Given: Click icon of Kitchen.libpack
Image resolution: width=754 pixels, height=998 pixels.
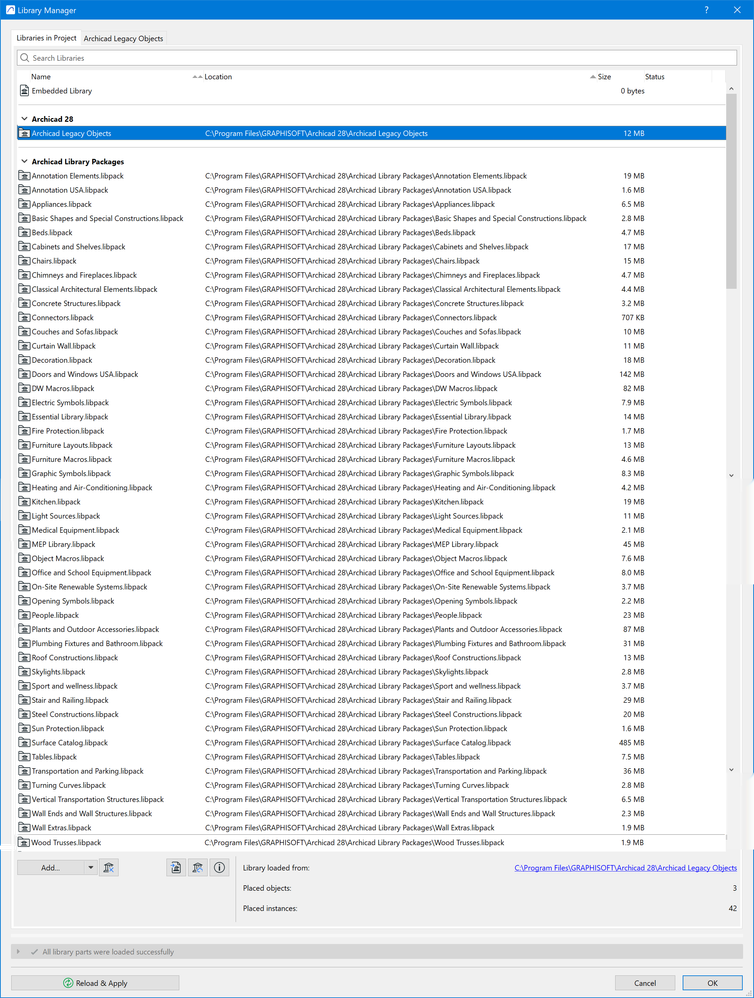Looking at the screenshot, I should (x=25, y=502).
